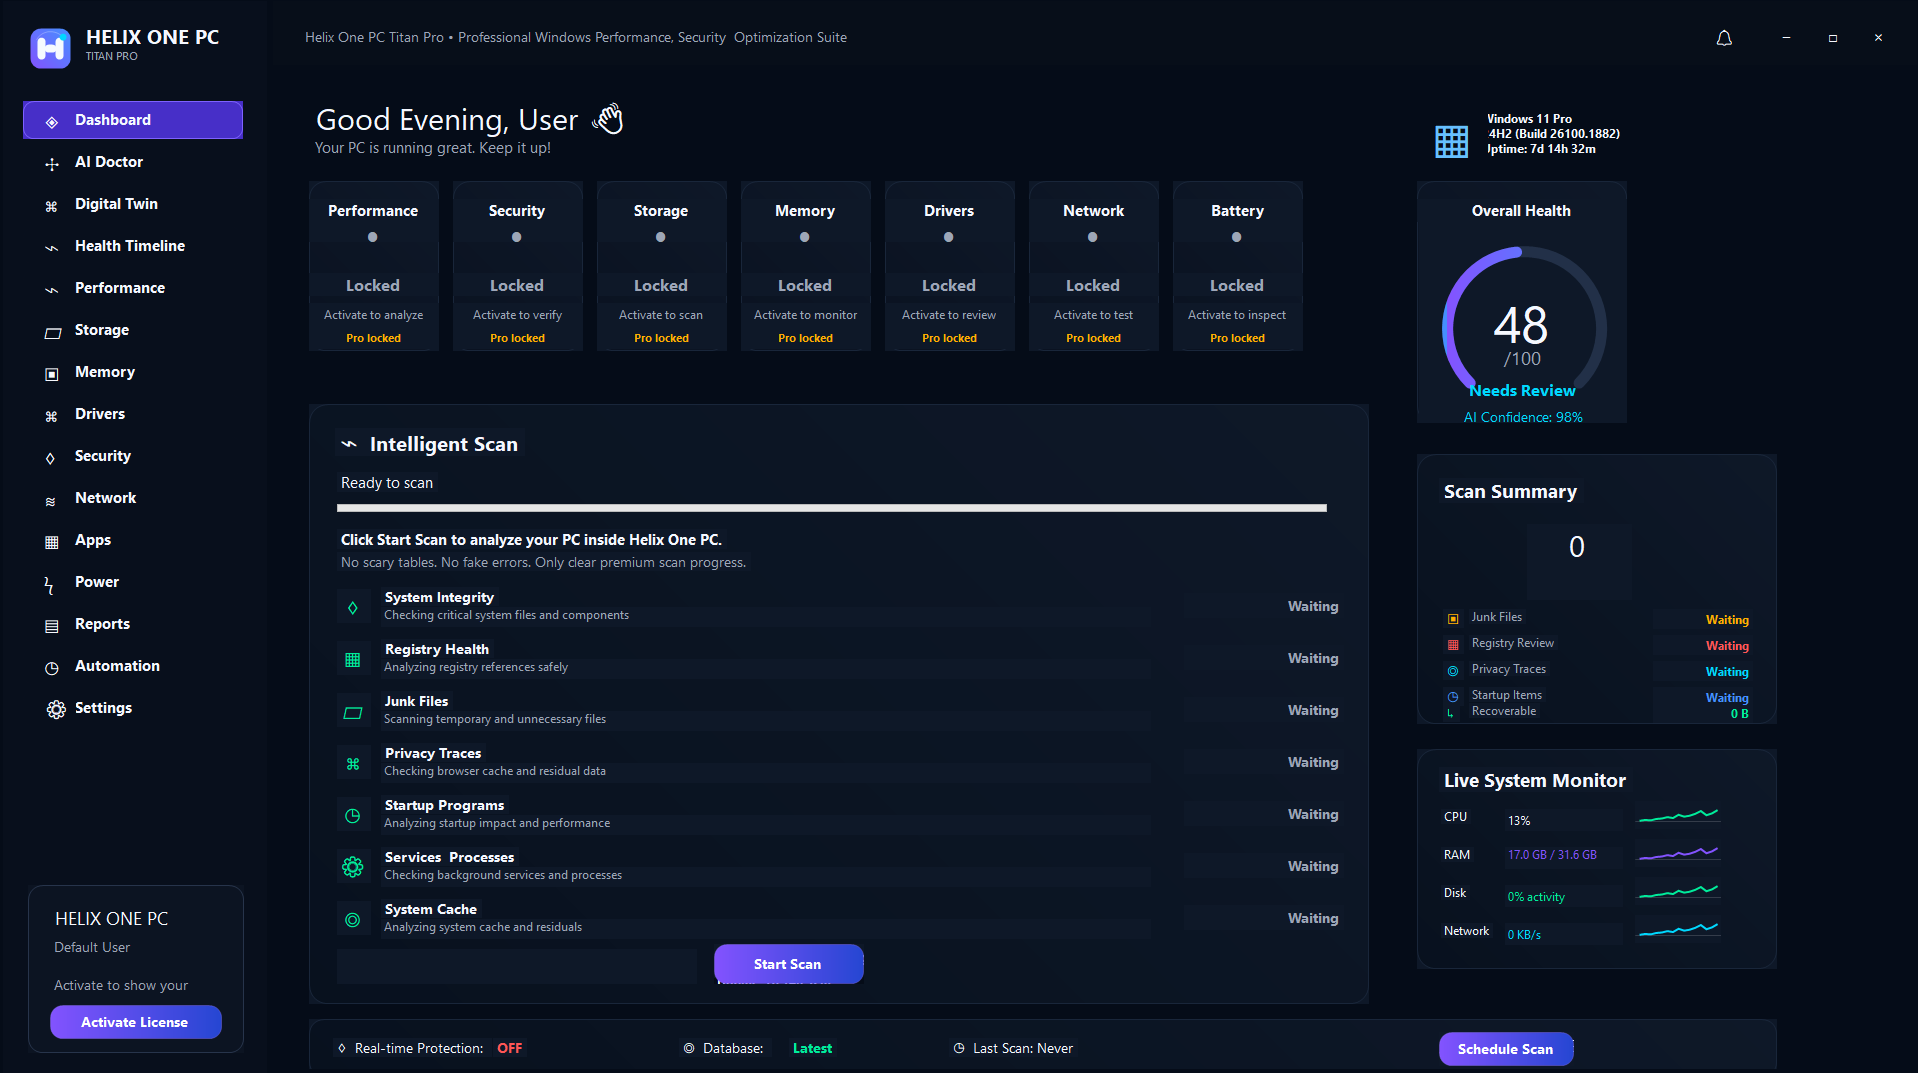
Task: Click the Activate to monitor text on Memory card
Action: click(x=805, y=315)
